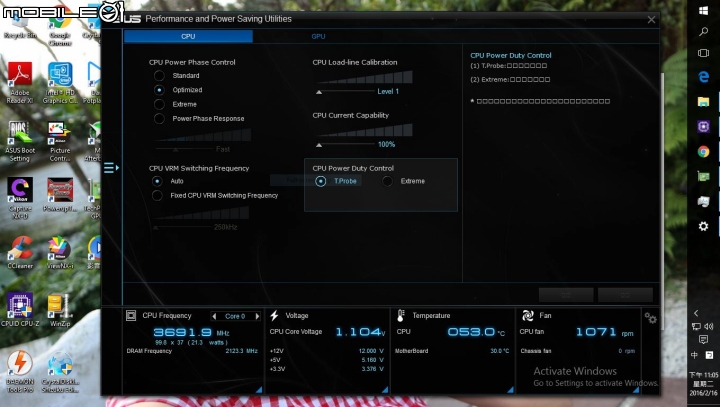
Task: Open CrystalDiskMark desktop icon
Action: pos(60,371)
